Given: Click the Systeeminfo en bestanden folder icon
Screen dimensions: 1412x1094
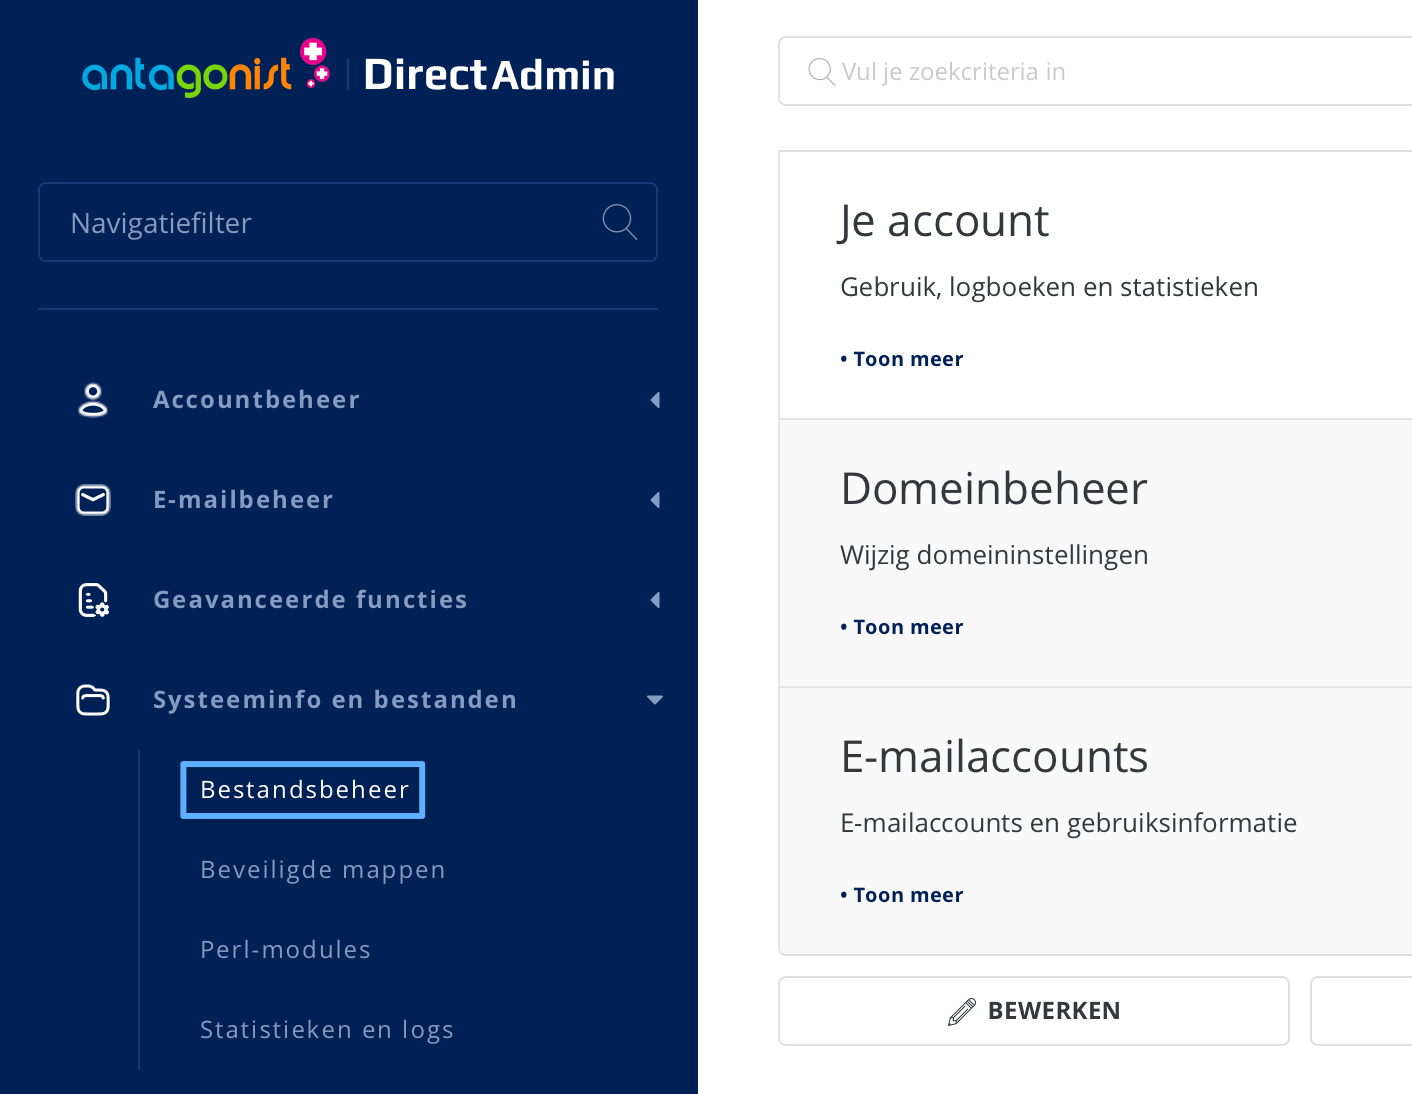Looking at the screenshot, I should tap(92, 700).
